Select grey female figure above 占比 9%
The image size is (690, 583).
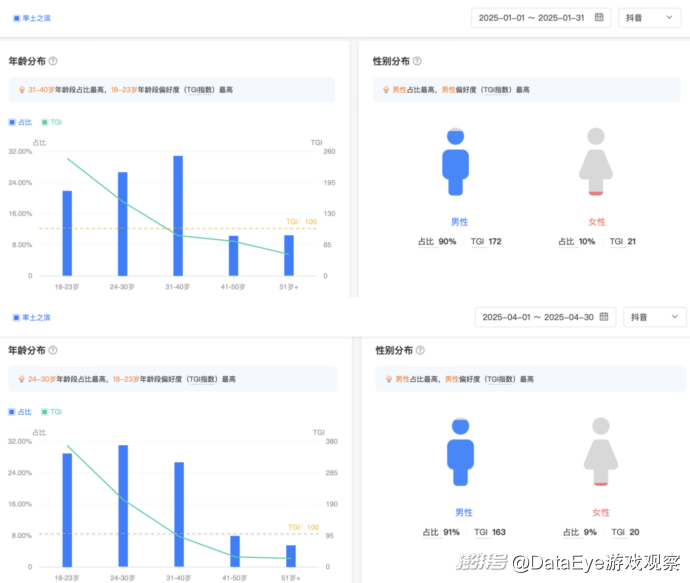pyautogui.click(x=601, y=452)
